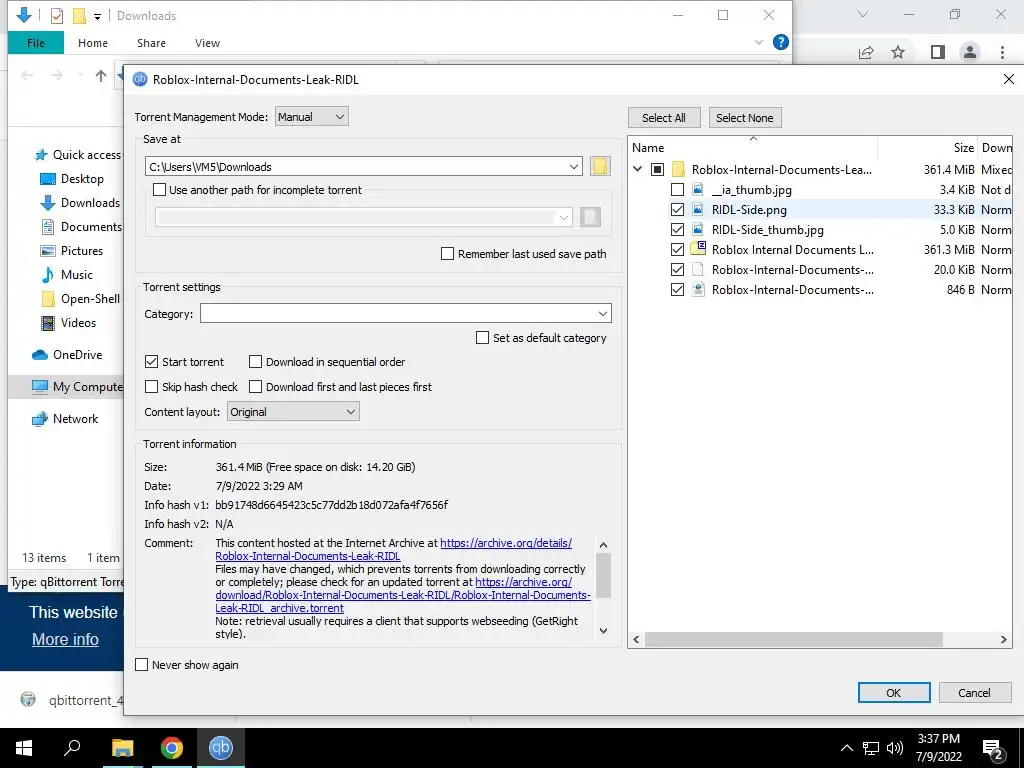The height and width of the screenshot is (768, 1024).
Task: Open the save path combo box dropdown
Action: point(573,167)
